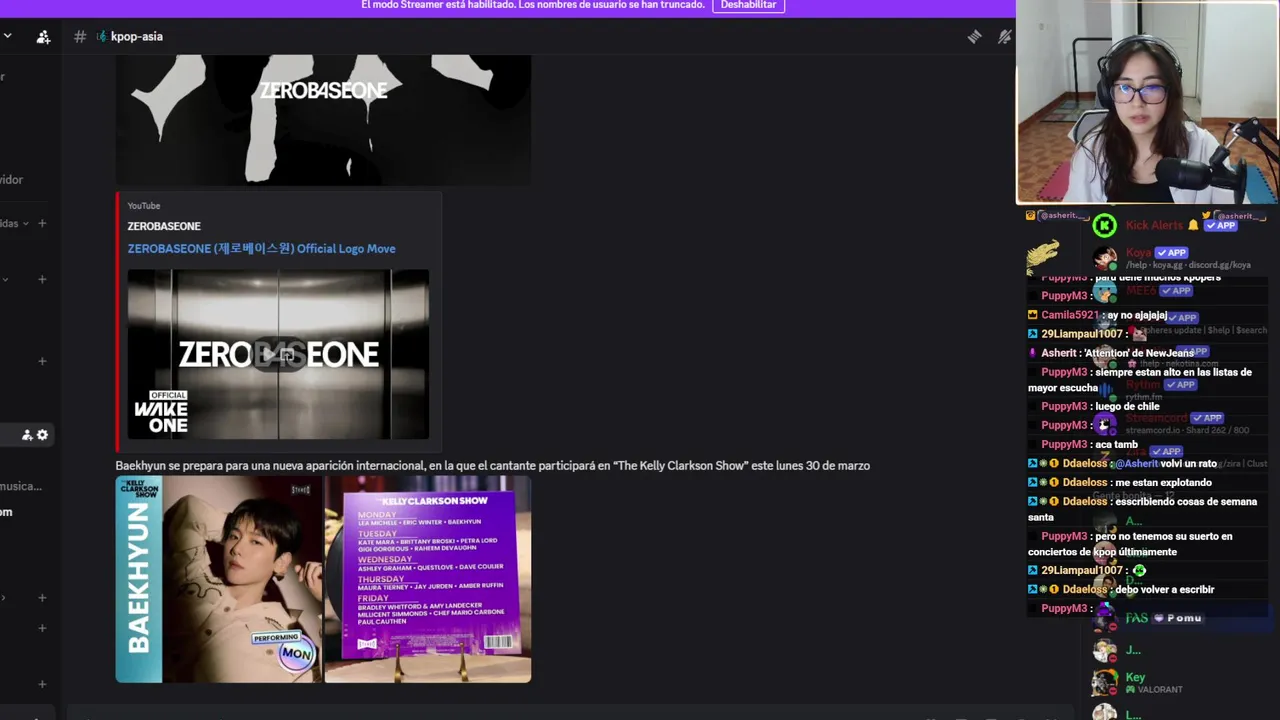
Task: Click Camila5921 chat username
Action: point(1069,315)
